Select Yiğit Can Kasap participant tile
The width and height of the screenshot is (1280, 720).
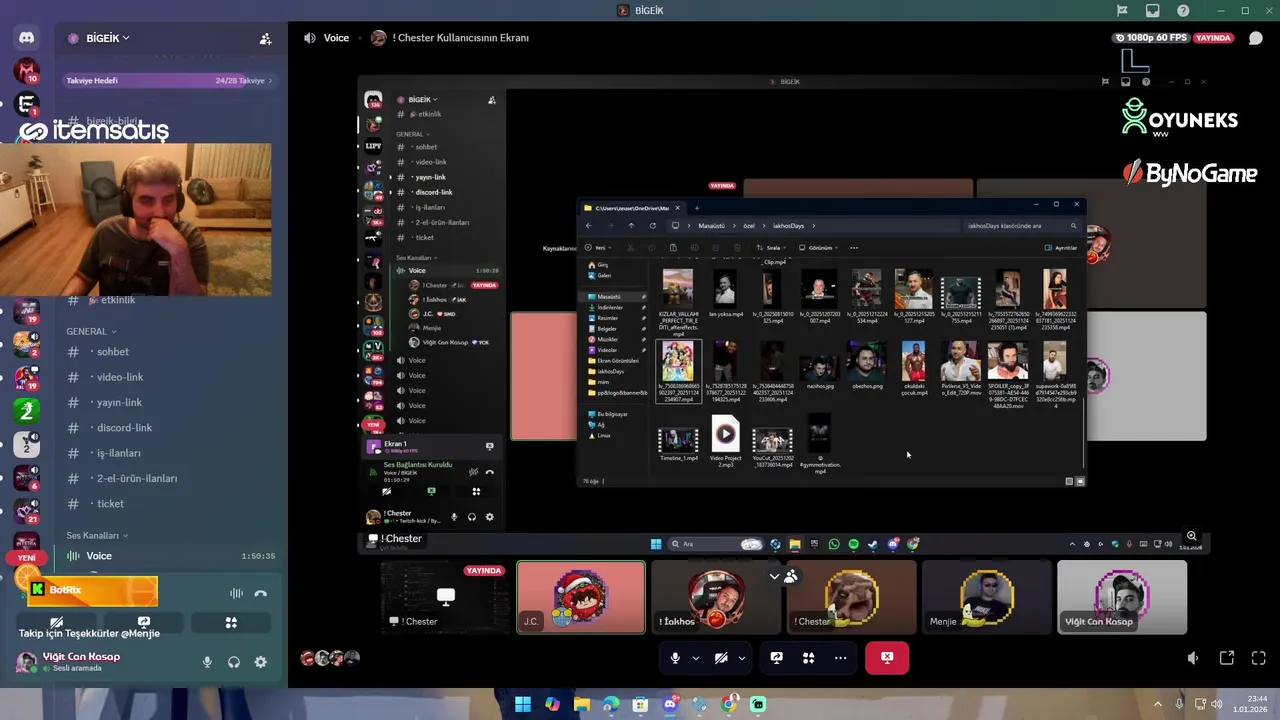(x=1122, y=597)
